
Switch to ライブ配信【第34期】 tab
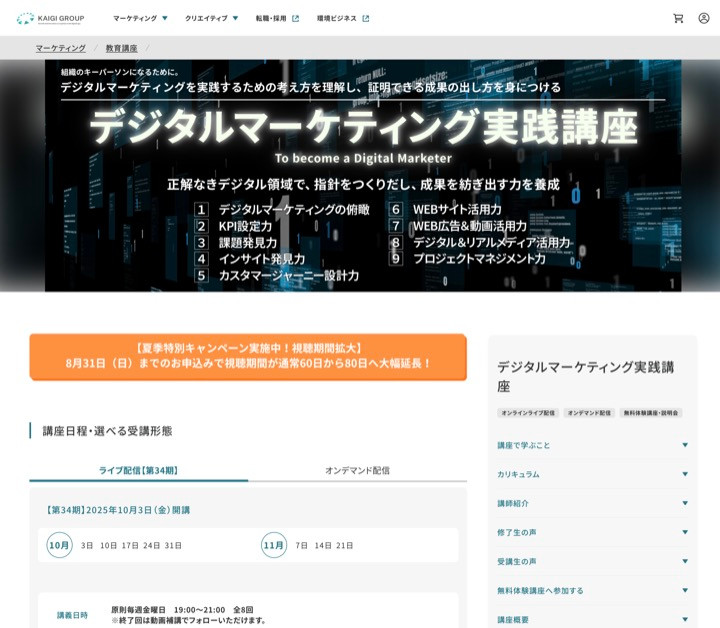tap(139, 470)
